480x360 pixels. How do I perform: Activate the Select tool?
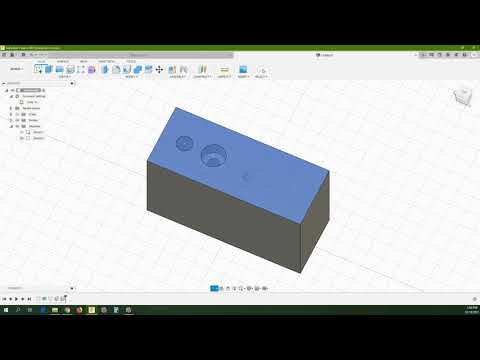pos(262,70)
